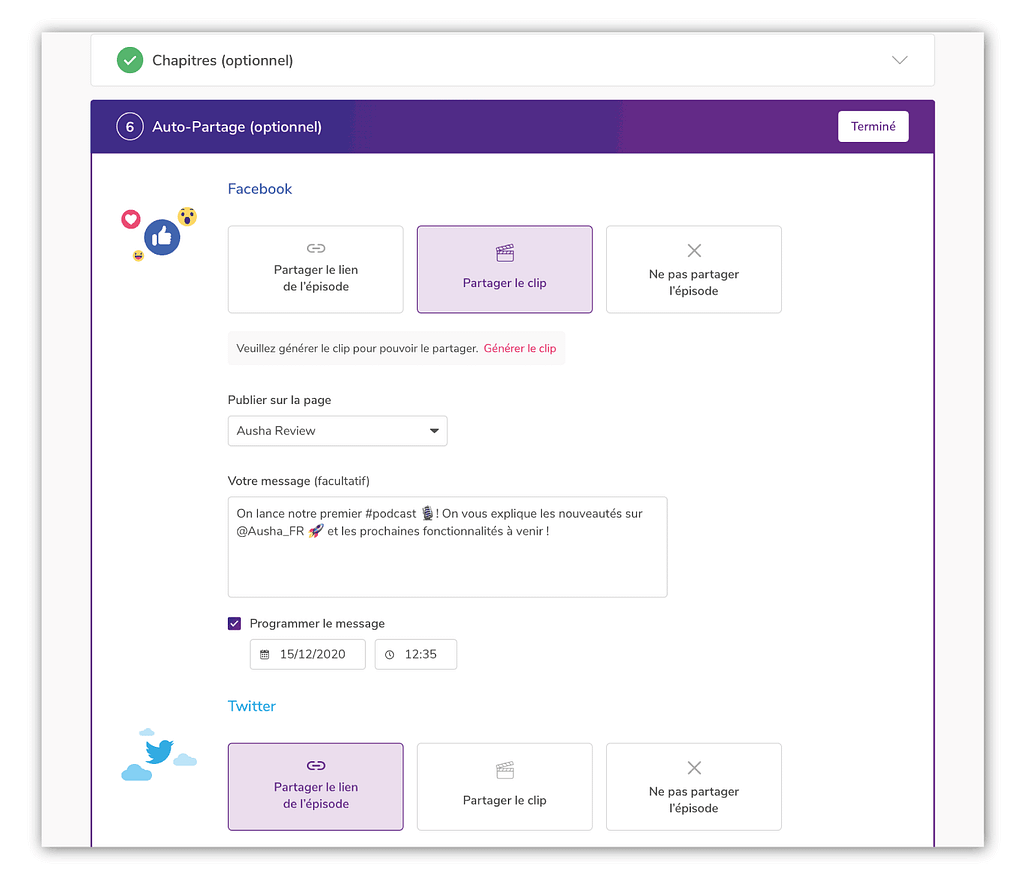The height and width of the screenshot is (879, 1024).
Task: Click the red heart reaction icon
Action: point(131,219)
